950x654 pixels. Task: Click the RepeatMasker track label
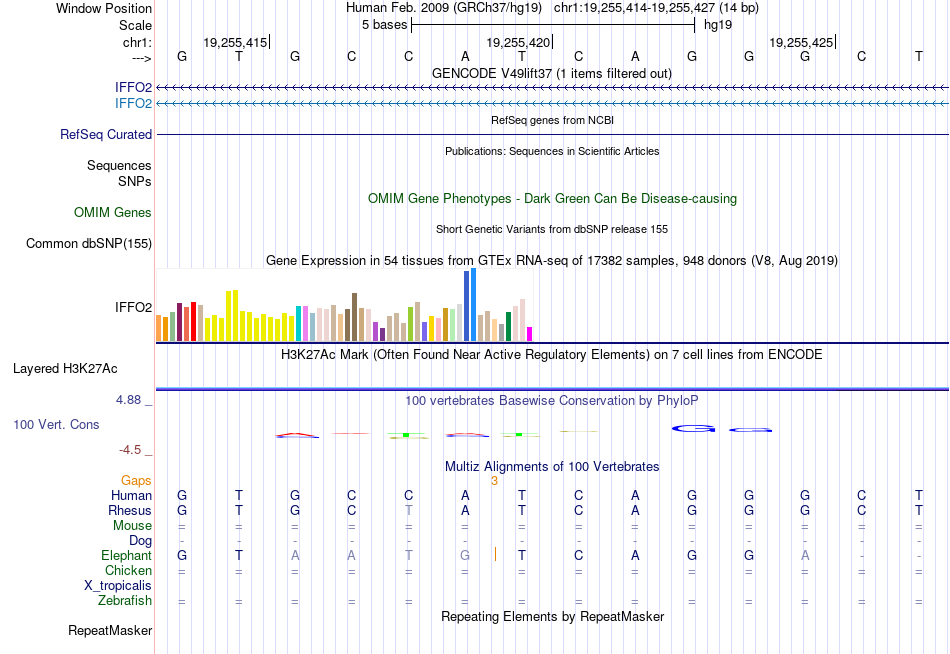tap(110, 630)
